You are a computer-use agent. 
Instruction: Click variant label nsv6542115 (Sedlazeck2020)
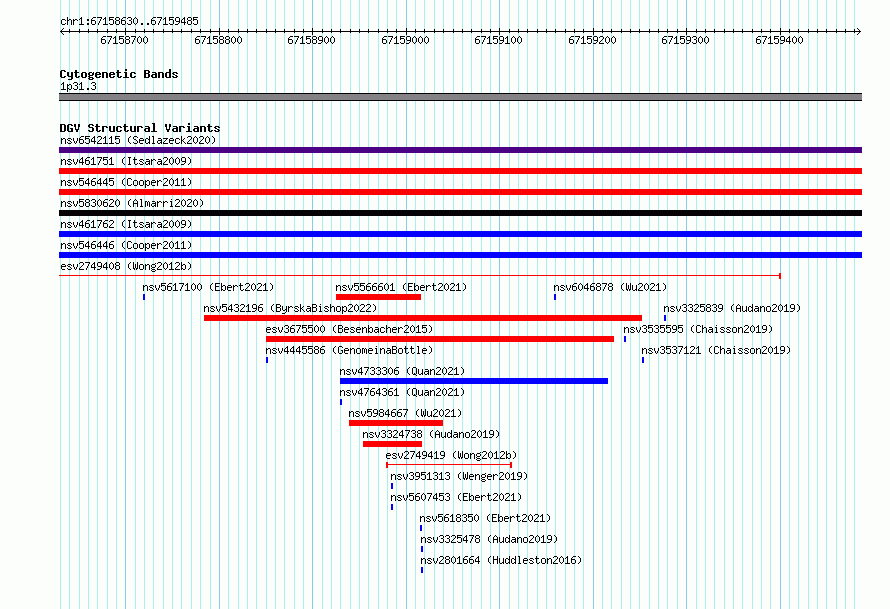[138, 140]
